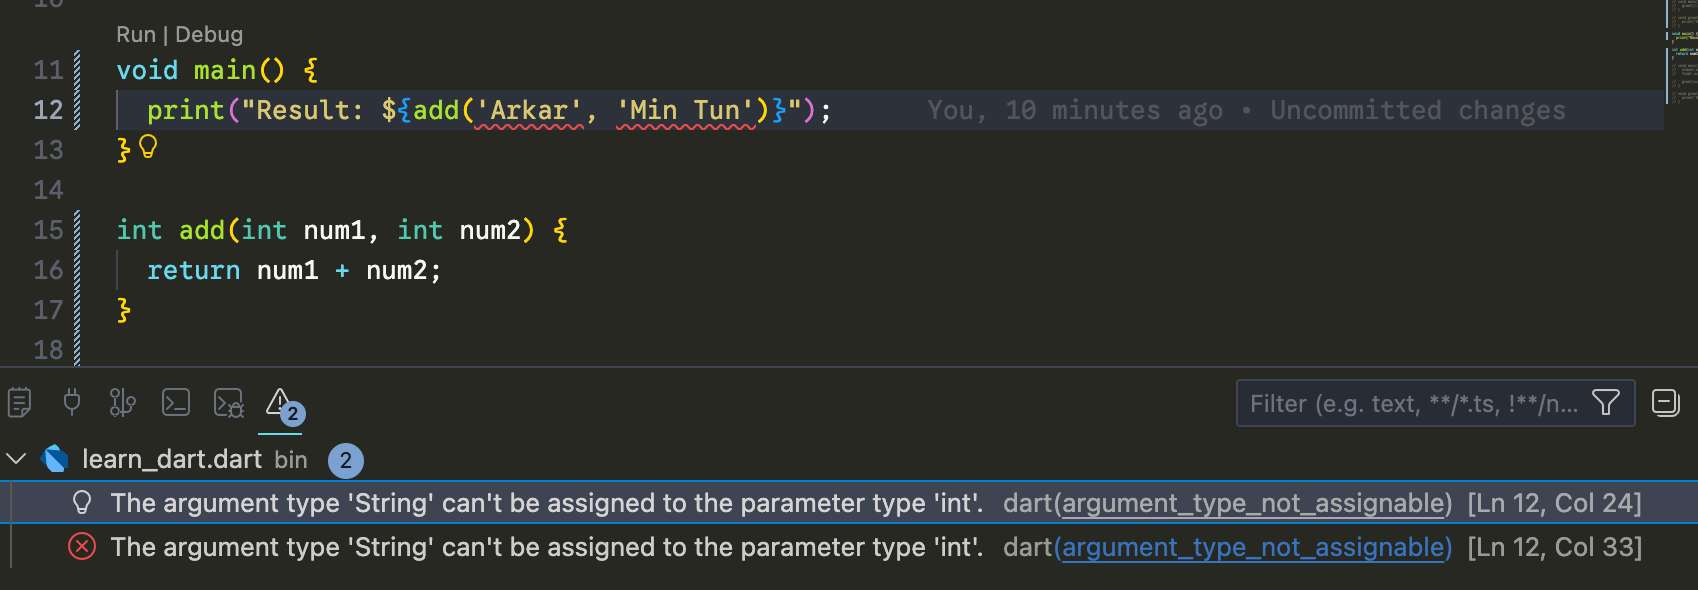Click the editor minimap in the top right
This screenshot has height=590, width=1698.
pyautogui.click(x=1682, y=50)
